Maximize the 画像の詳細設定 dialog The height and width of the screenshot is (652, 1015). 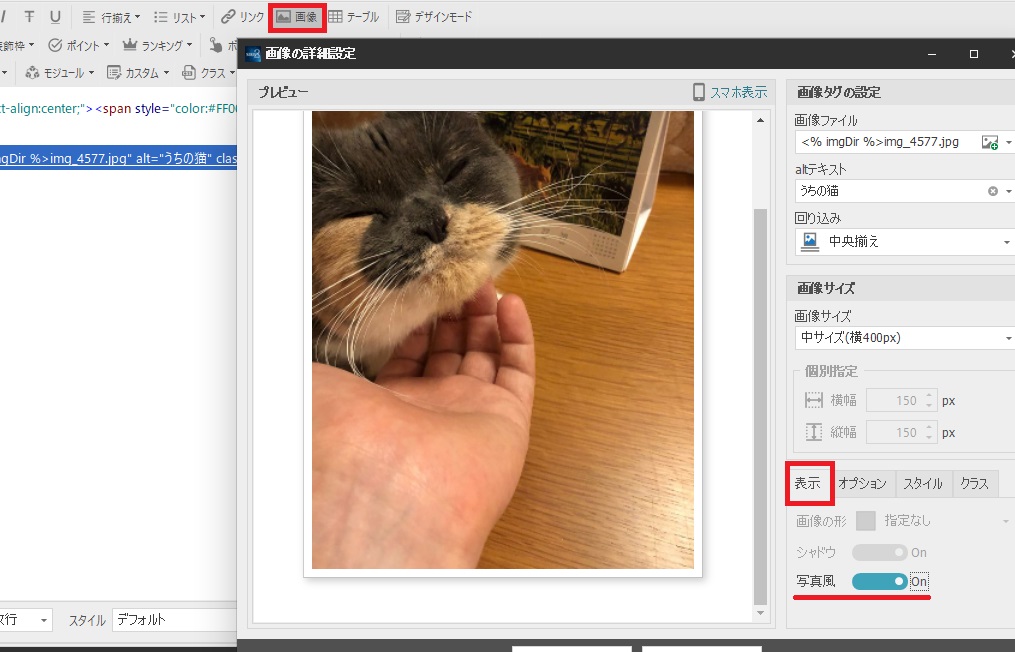point(974,54)
